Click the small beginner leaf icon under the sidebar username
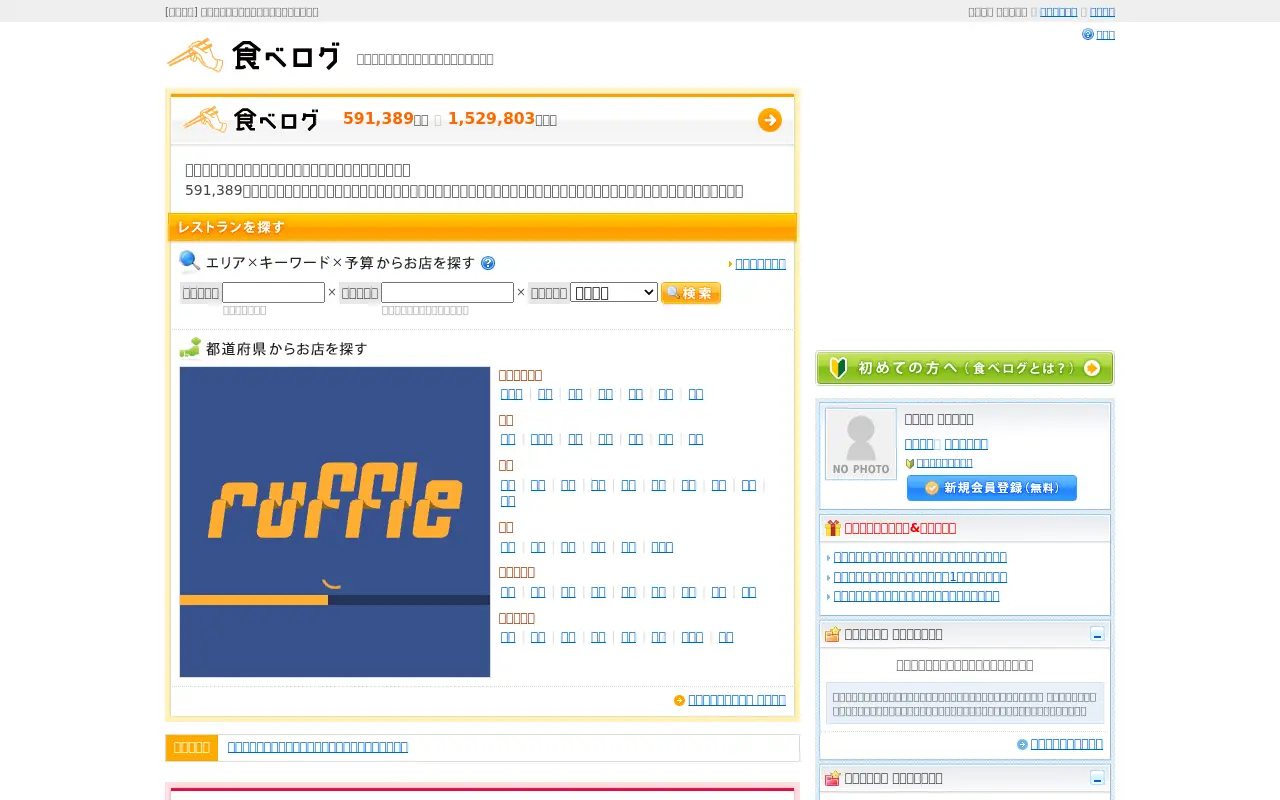 [x=910, y=463]
